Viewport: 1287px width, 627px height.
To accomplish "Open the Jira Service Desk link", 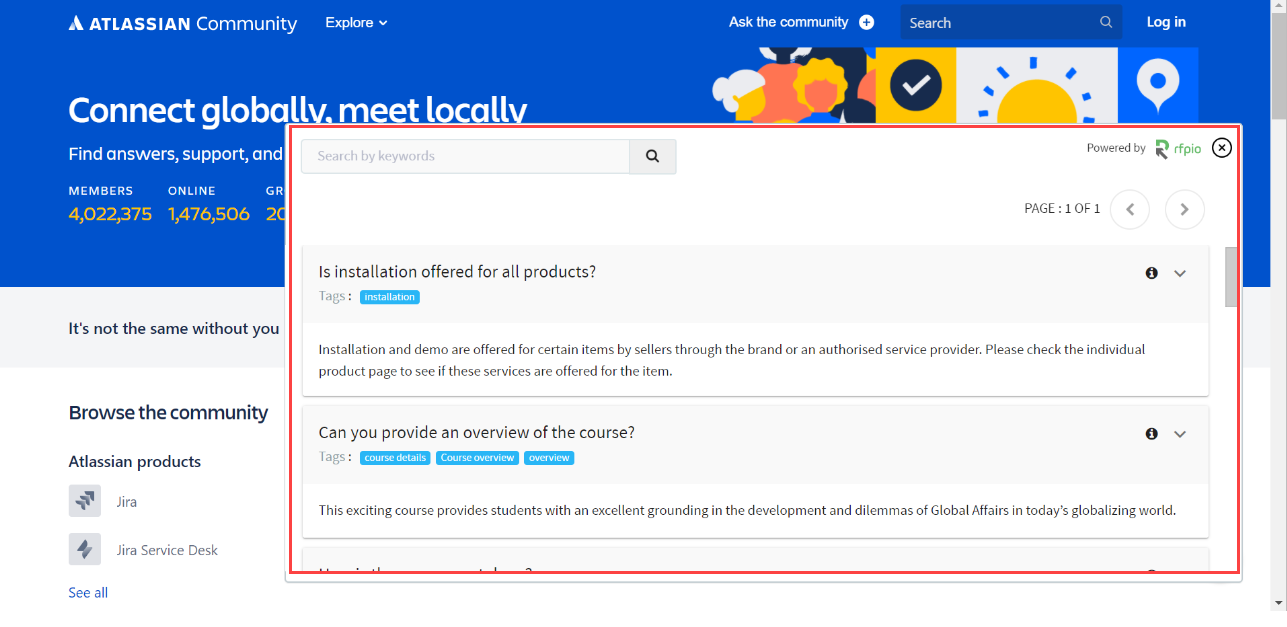I will point(167,550).
